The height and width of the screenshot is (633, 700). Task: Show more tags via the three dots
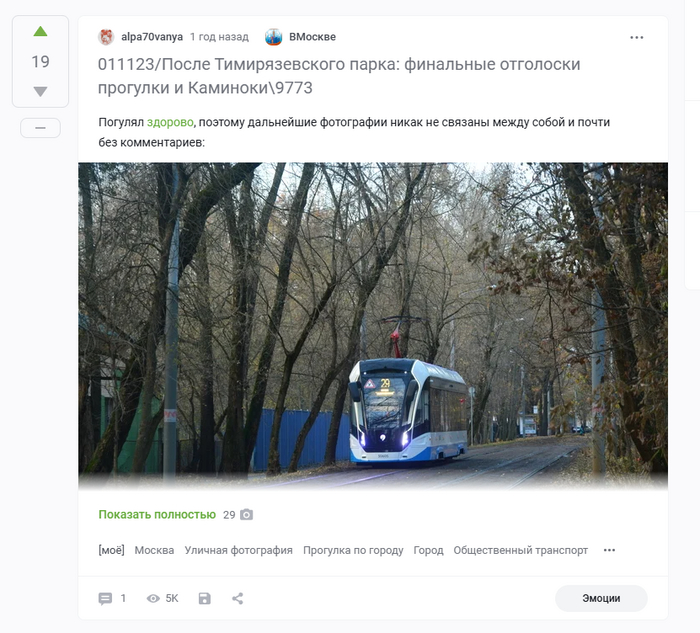click(x=609, y=550)
